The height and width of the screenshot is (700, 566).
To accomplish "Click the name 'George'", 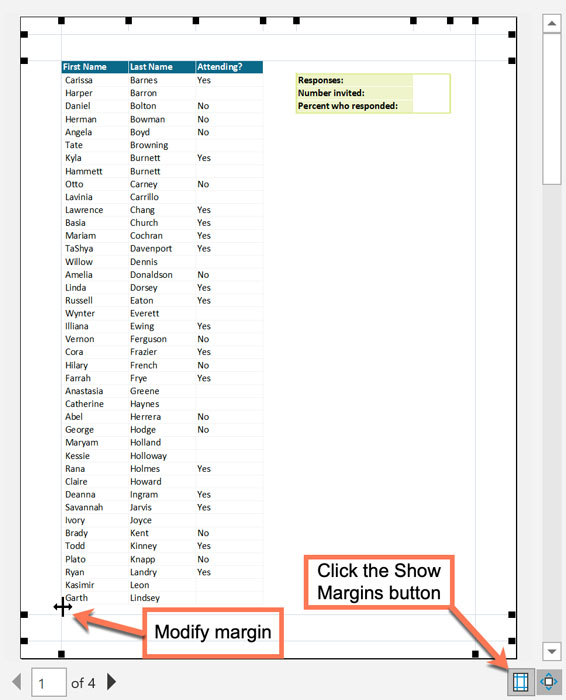I will [79, 430].
